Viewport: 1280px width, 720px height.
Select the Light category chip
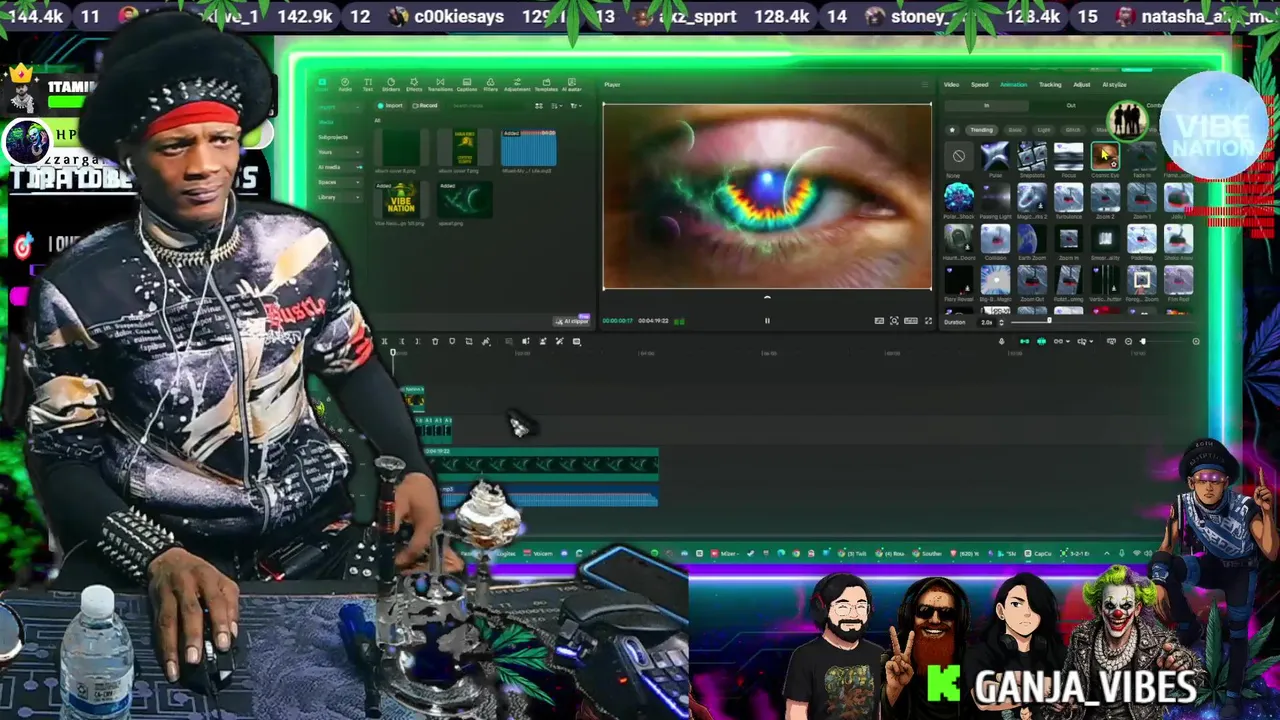(x=1044, y=130)
